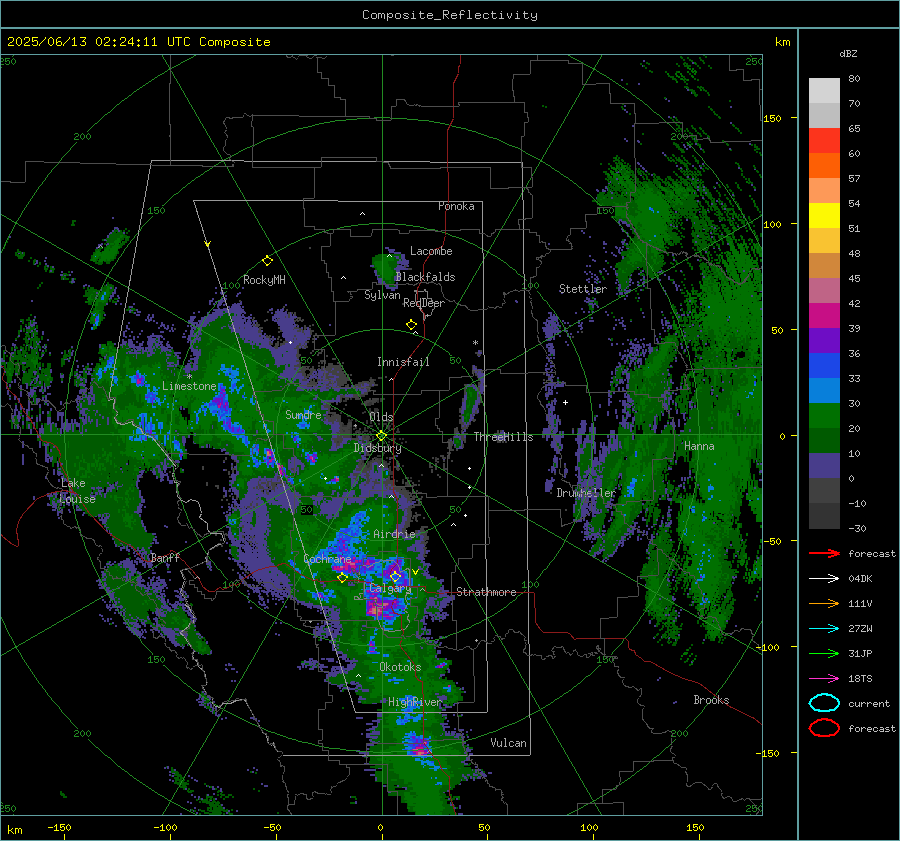
Task: Click the Blackfalds label
Action: 425,277
